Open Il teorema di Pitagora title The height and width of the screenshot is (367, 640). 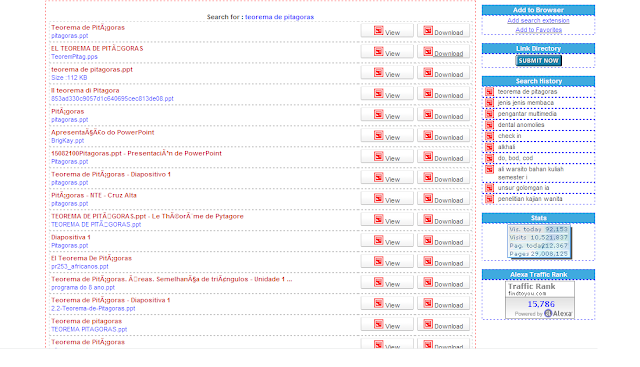tap(85, 90)
